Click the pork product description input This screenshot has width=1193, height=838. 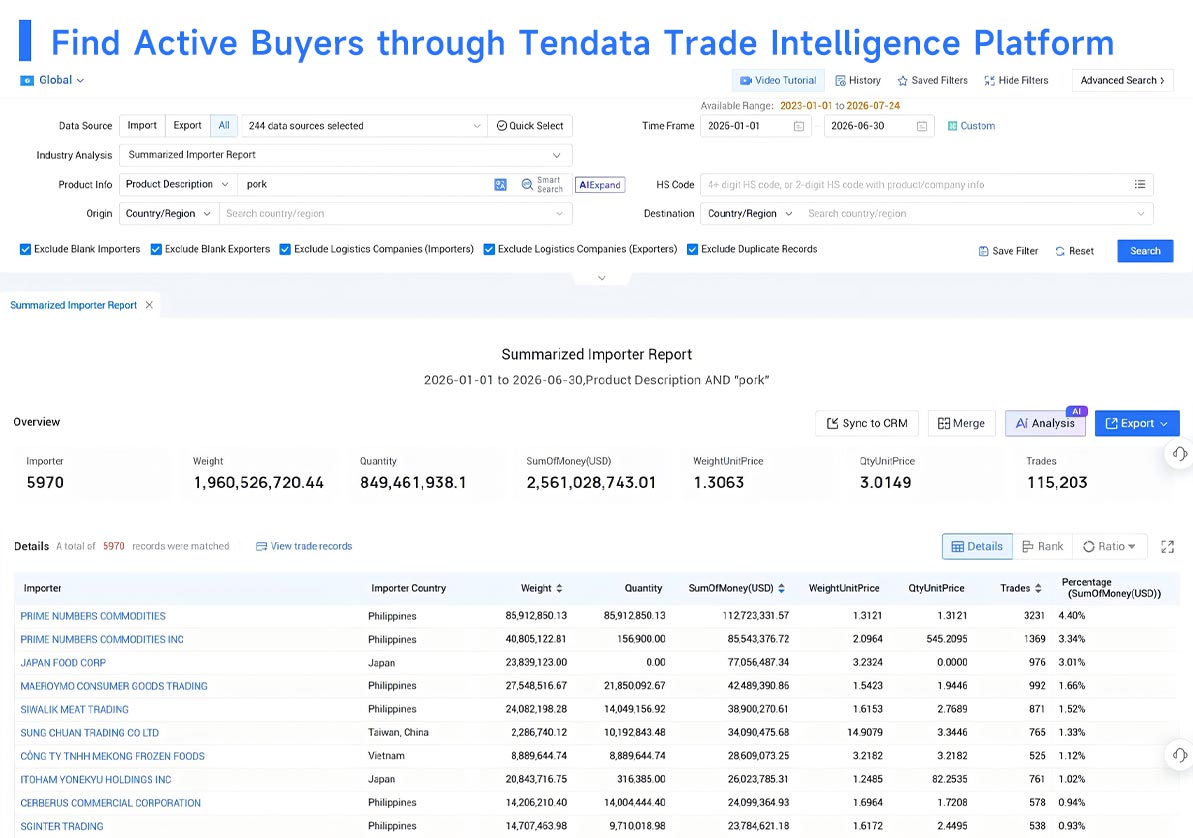pos(365,184)
